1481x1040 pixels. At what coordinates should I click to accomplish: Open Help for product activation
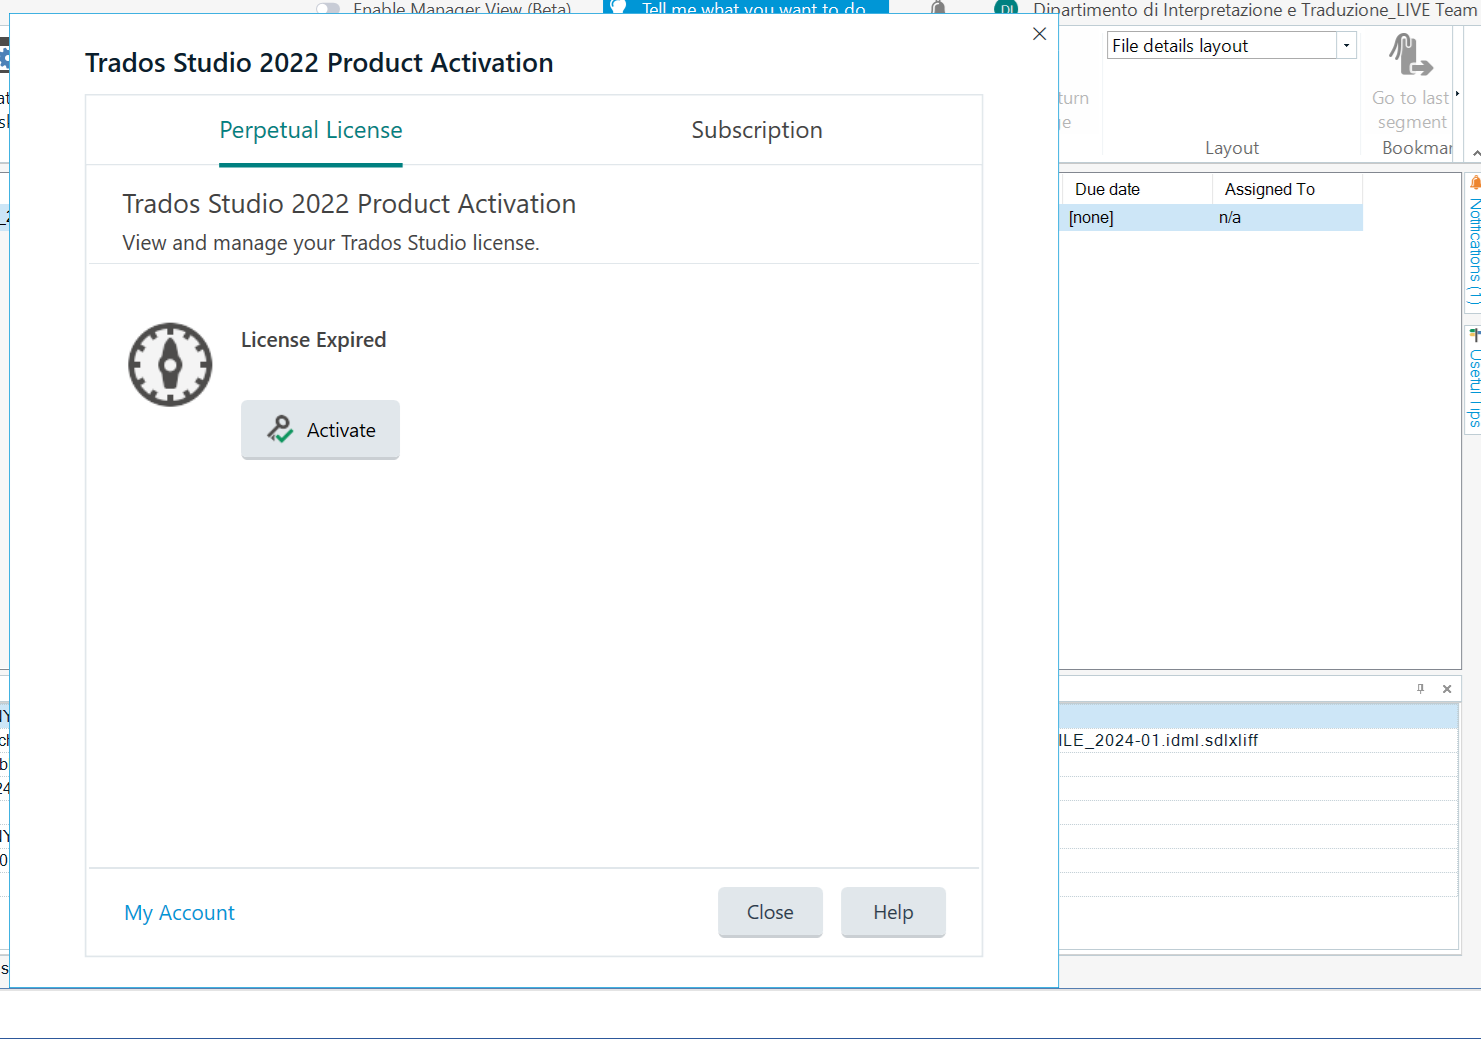[x=892, y=913]
